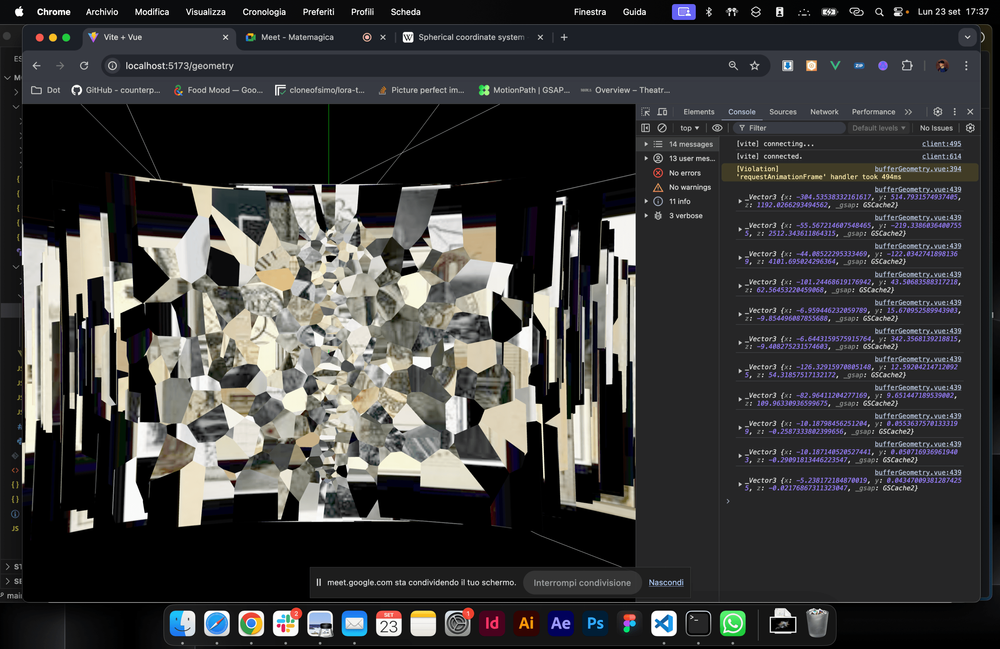
Task: Toggle the console sidebar panel
Action: pyautogui.click(x=646, y=128)
